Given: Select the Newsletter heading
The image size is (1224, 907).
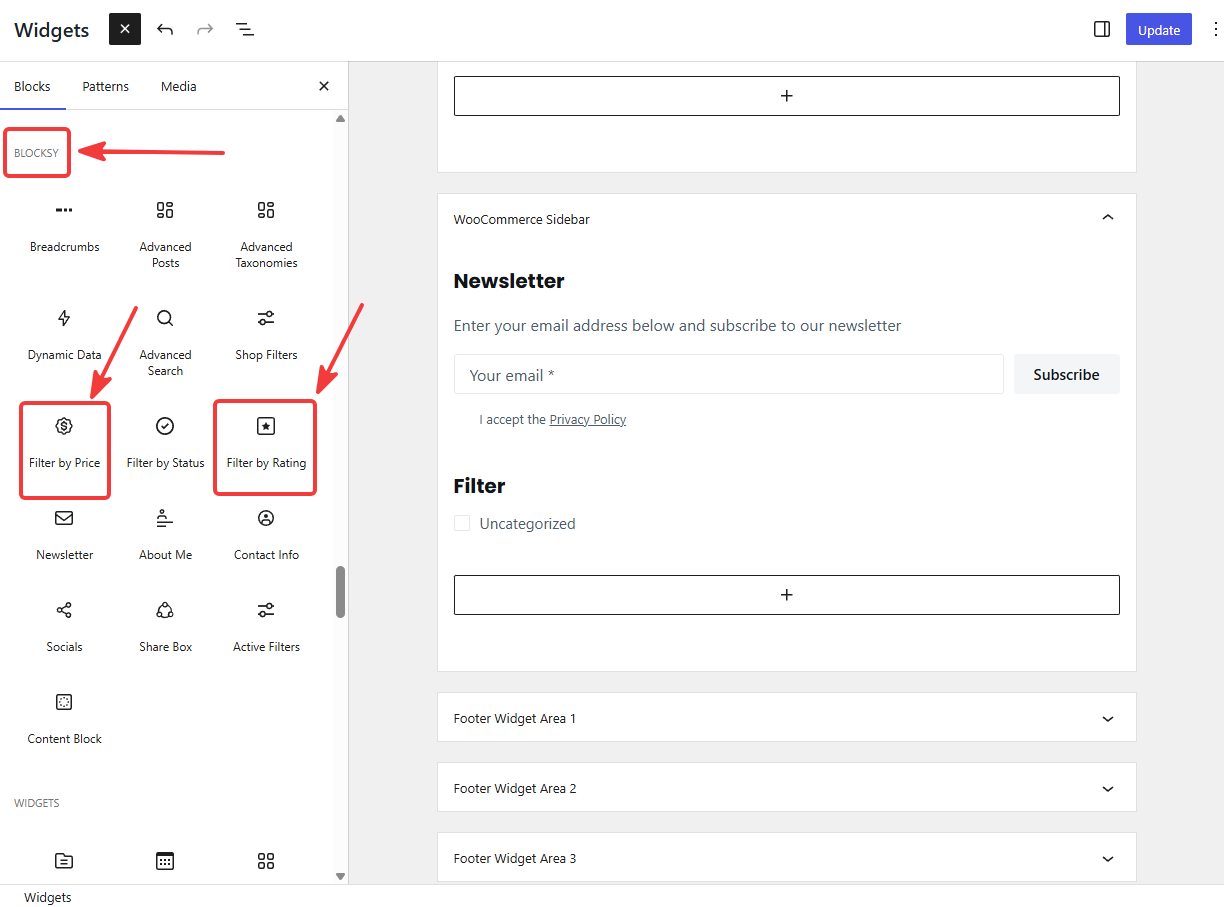Looking at the screenshot, I should pyautogui.click(x=509, y=281).
